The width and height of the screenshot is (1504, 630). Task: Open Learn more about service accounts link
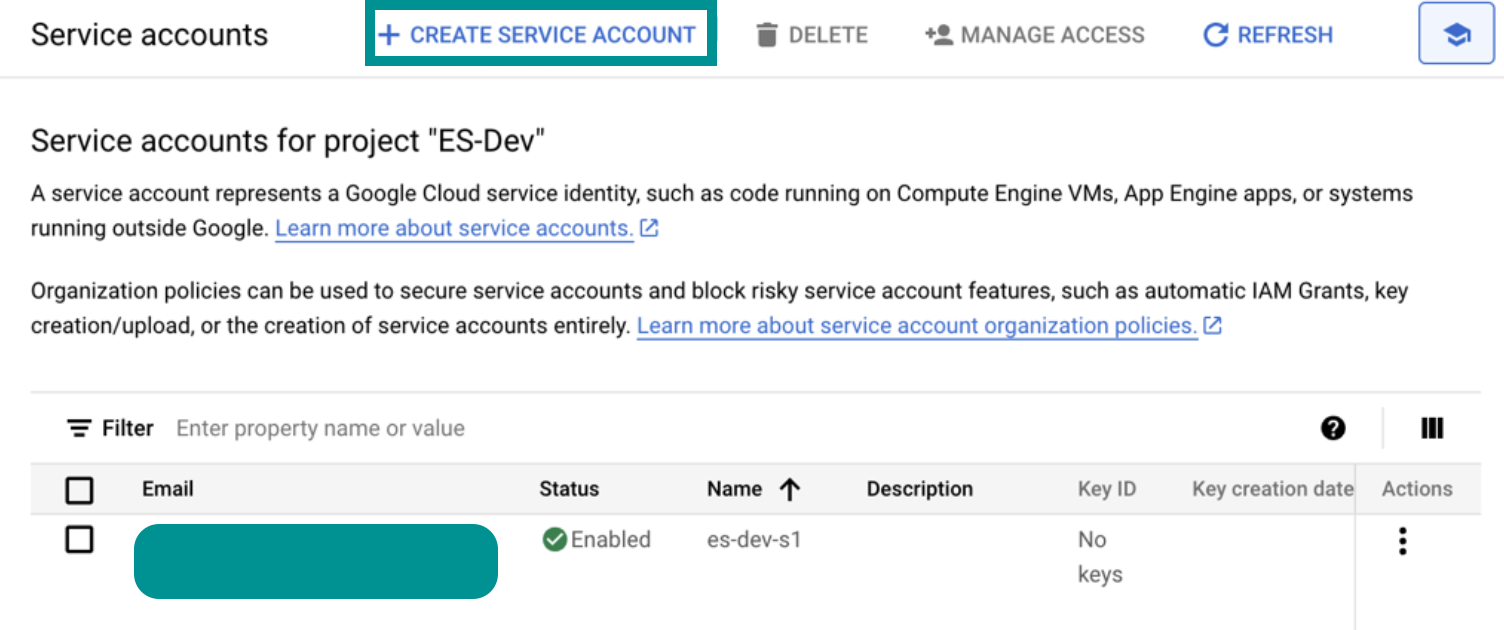pos(453,228)
